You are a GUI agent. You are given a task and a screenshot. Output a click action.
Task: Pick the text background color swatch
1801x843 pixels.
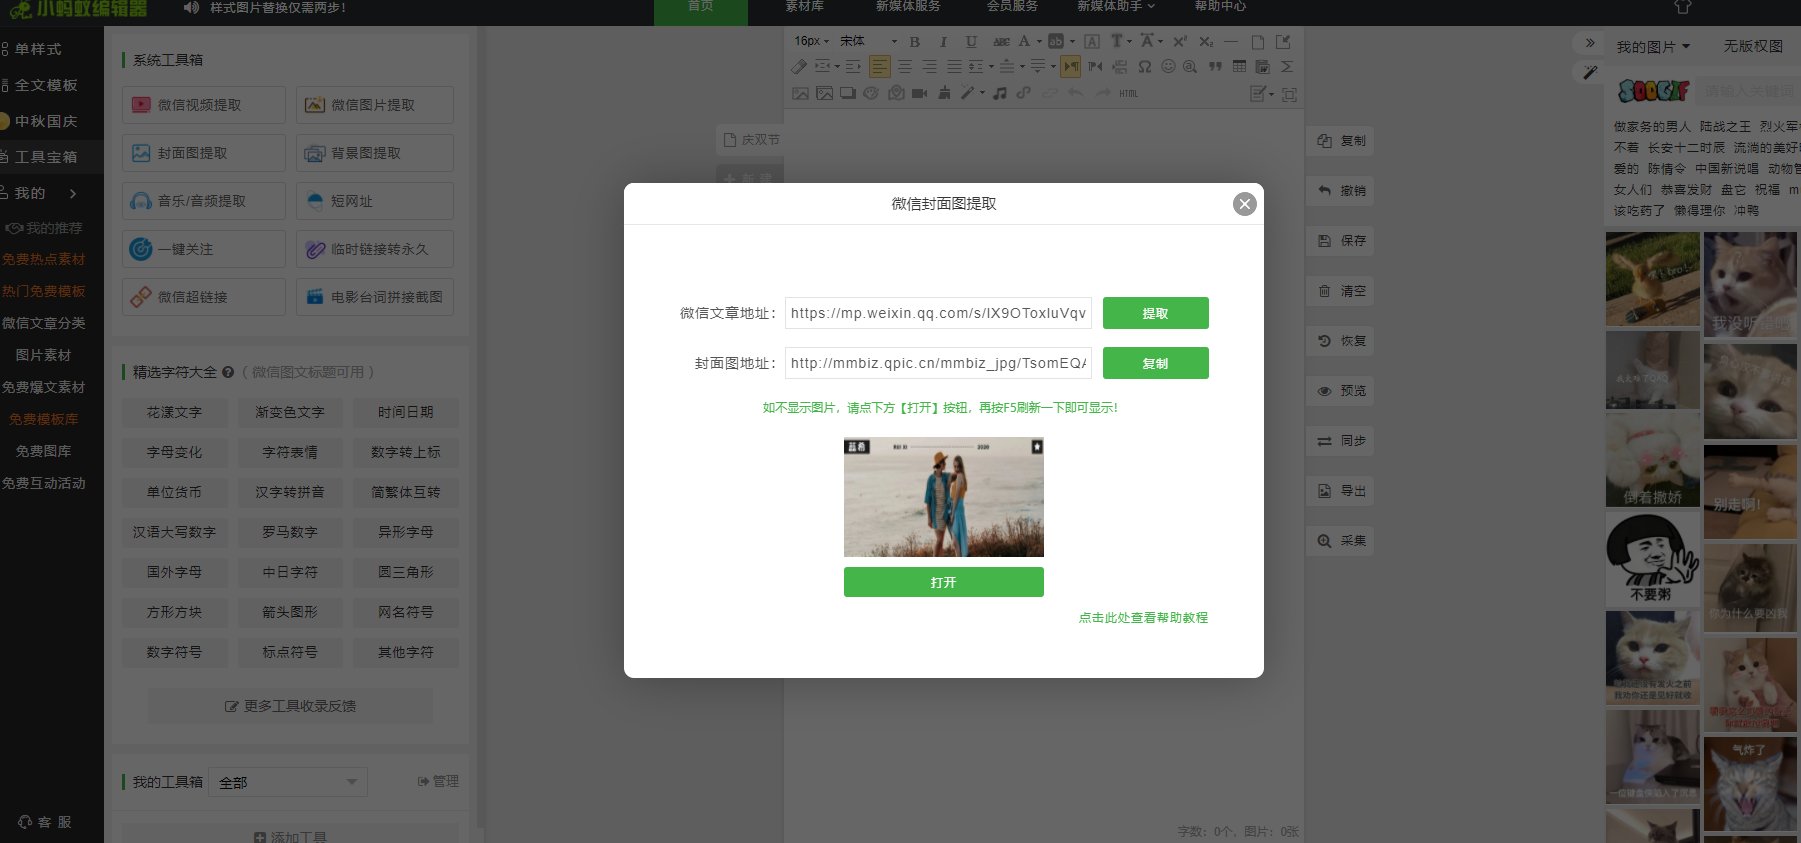[x=1056, y=41]
